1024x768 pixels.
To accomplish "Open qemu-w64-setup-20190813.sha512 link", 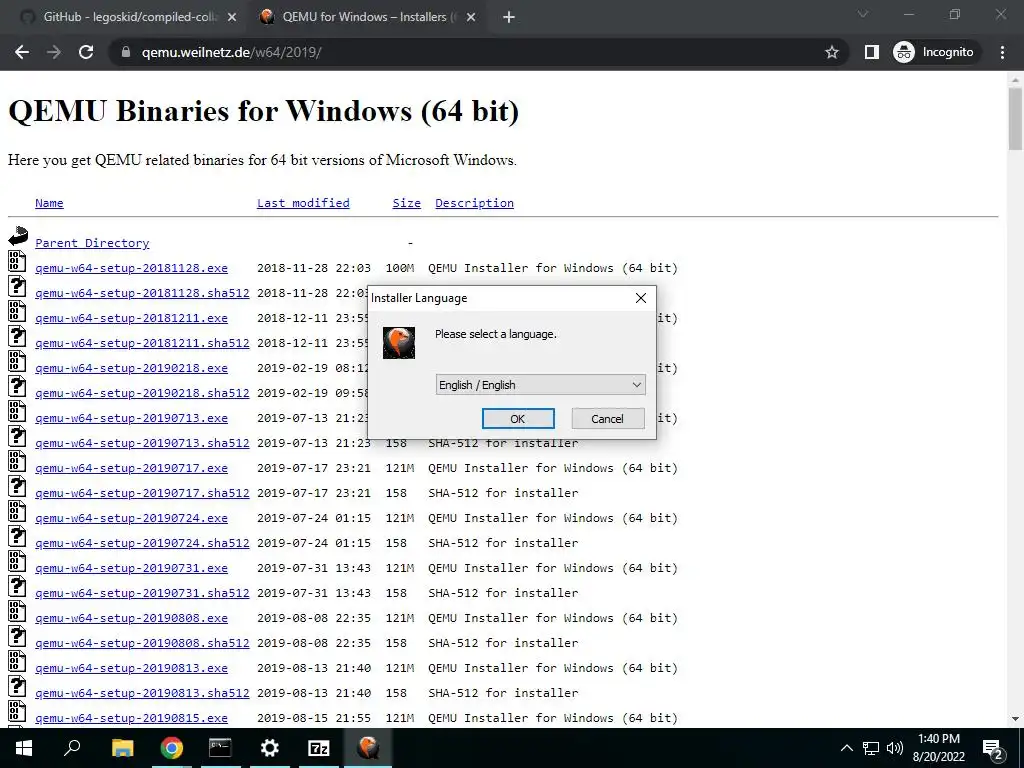I will tap(142, 693).
